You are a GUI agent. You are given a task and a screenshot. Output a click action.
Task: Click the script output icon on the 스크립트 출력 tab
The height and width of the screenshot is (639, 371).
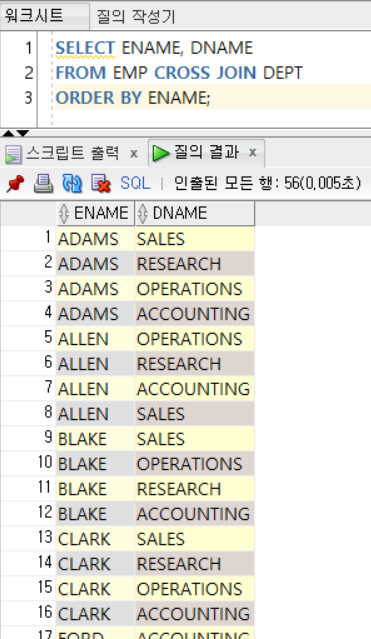click(13, 154)
